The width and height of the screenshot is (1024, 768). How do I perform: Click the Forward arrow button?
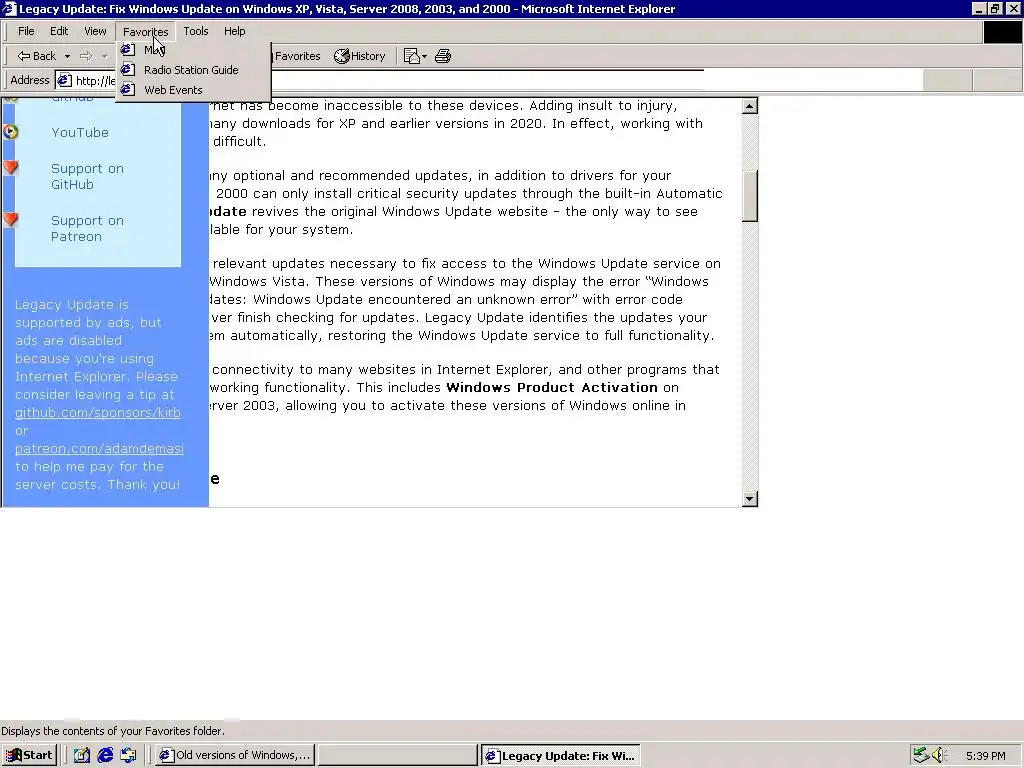pos(86,56)
